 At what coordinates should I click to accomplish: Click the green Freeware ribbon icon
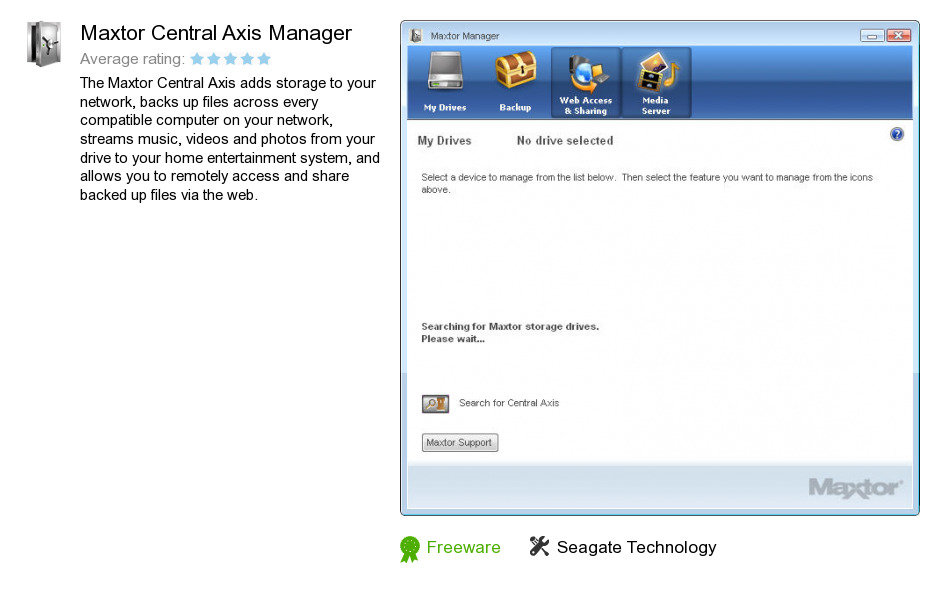click(x=409, y=549)
